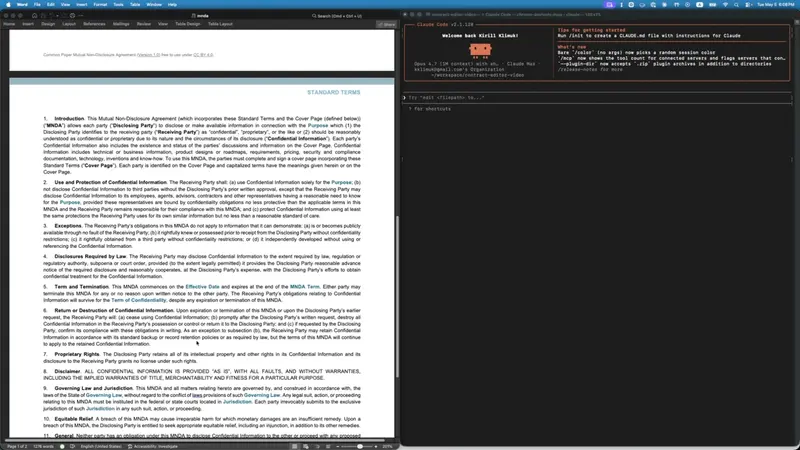Open the Table Layout ribbon tab
Image resolution: width=800 pixels, height=450 pixels.
pos(220,24)
